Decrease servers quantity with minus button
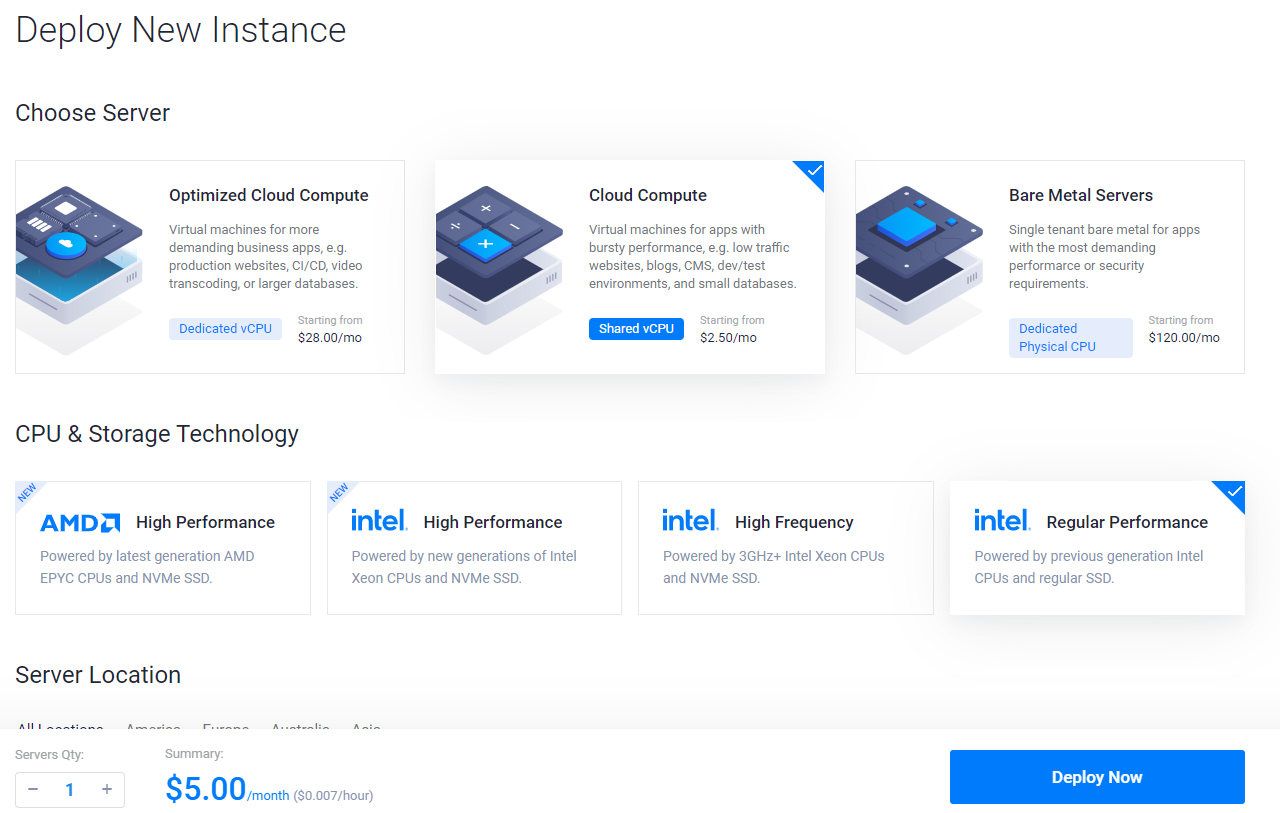The width and height of the screenshot is (1280, 813). tap(33, 790)
